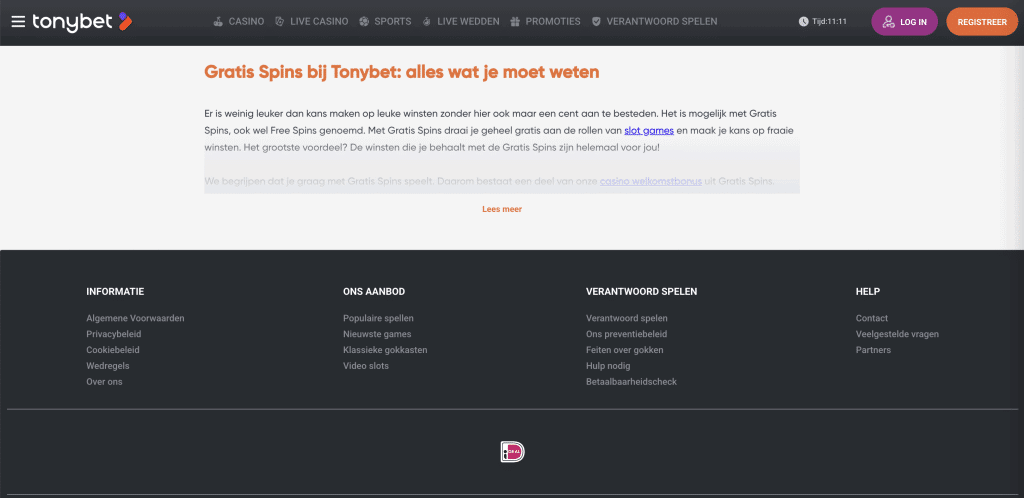Click the Gratis Spins bij Tonybet heading

(402, 72)
